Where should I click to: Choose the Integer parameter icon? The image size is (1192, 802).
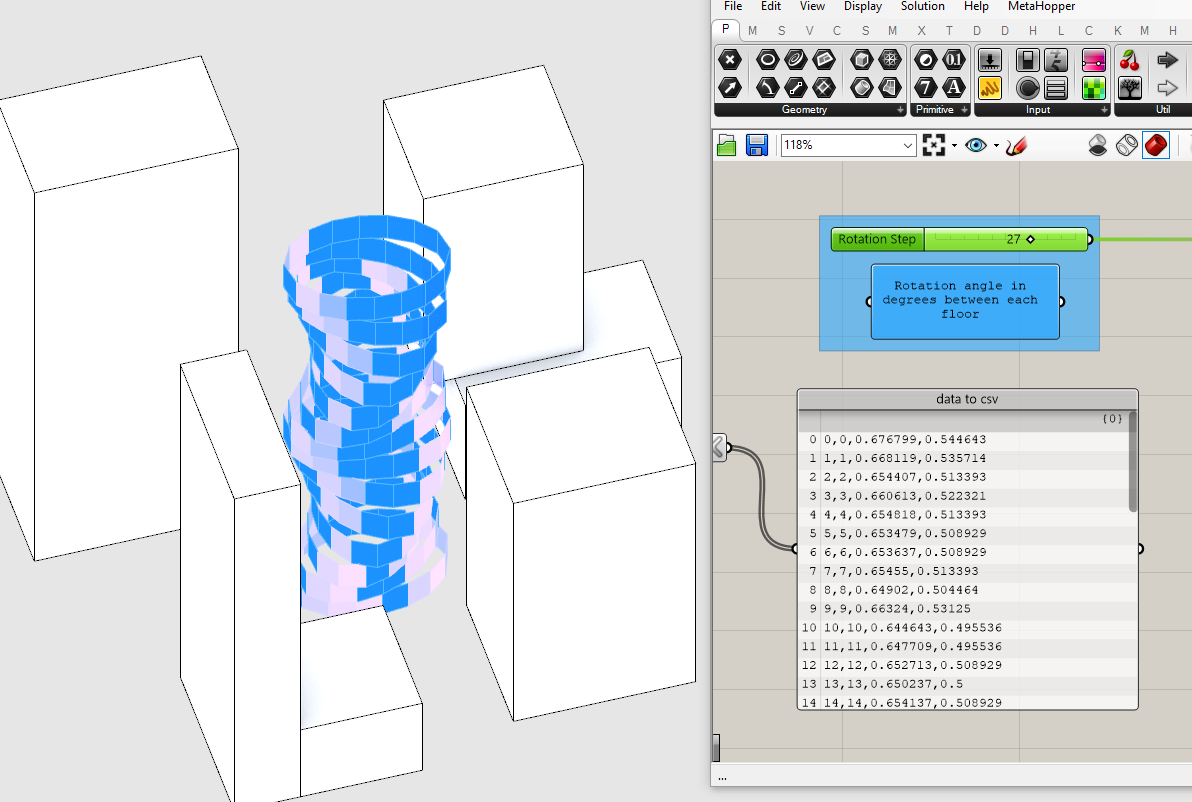[926, 87]
